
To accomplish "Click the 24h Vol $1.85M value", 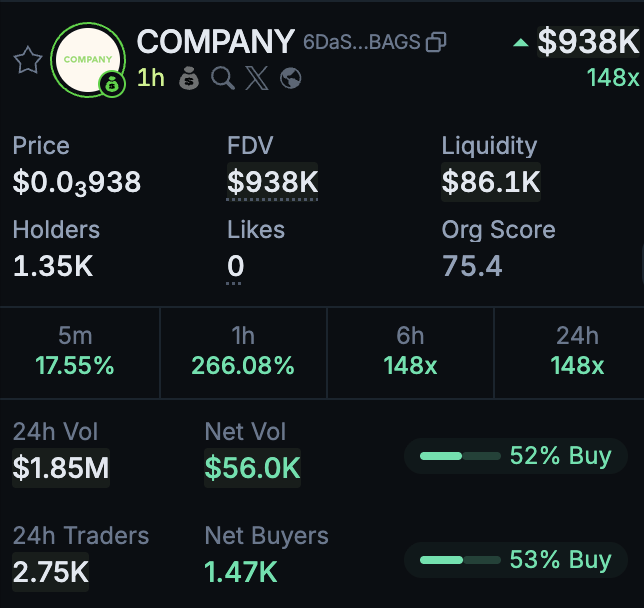I will click(61, 468).
